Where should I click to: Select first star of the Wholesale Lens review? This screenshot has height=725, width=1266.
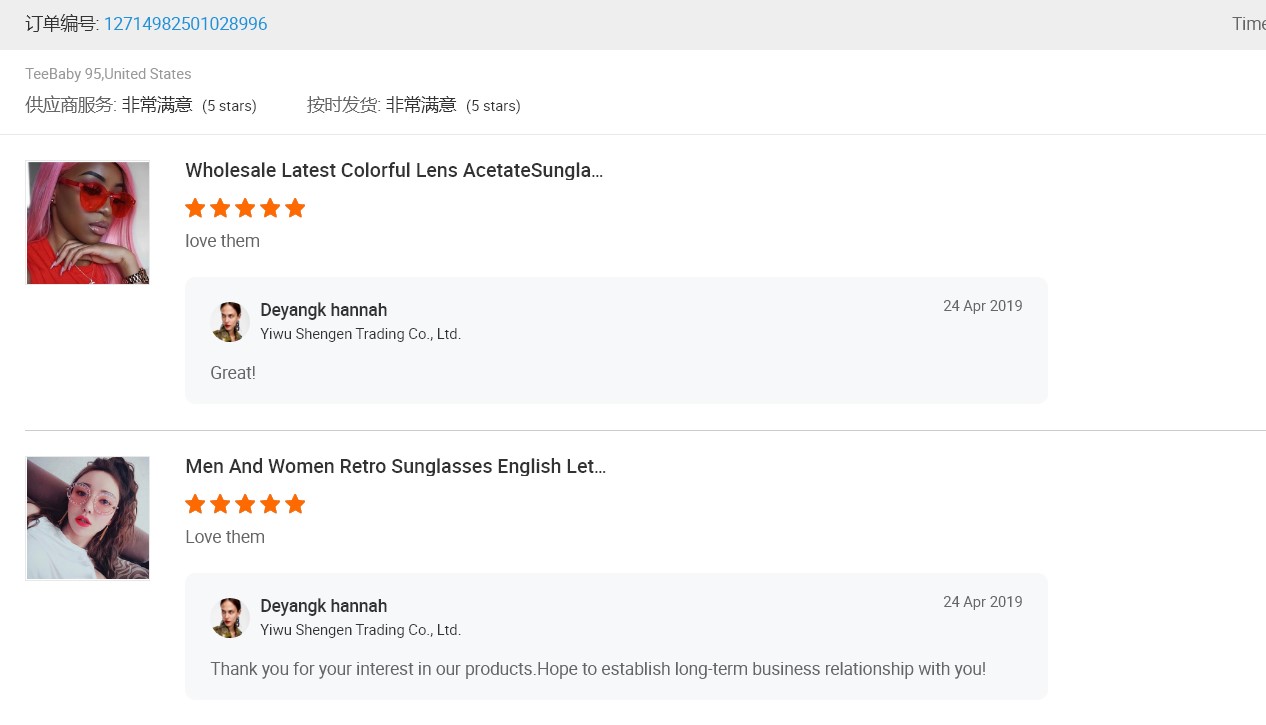(x=195, y=208)
